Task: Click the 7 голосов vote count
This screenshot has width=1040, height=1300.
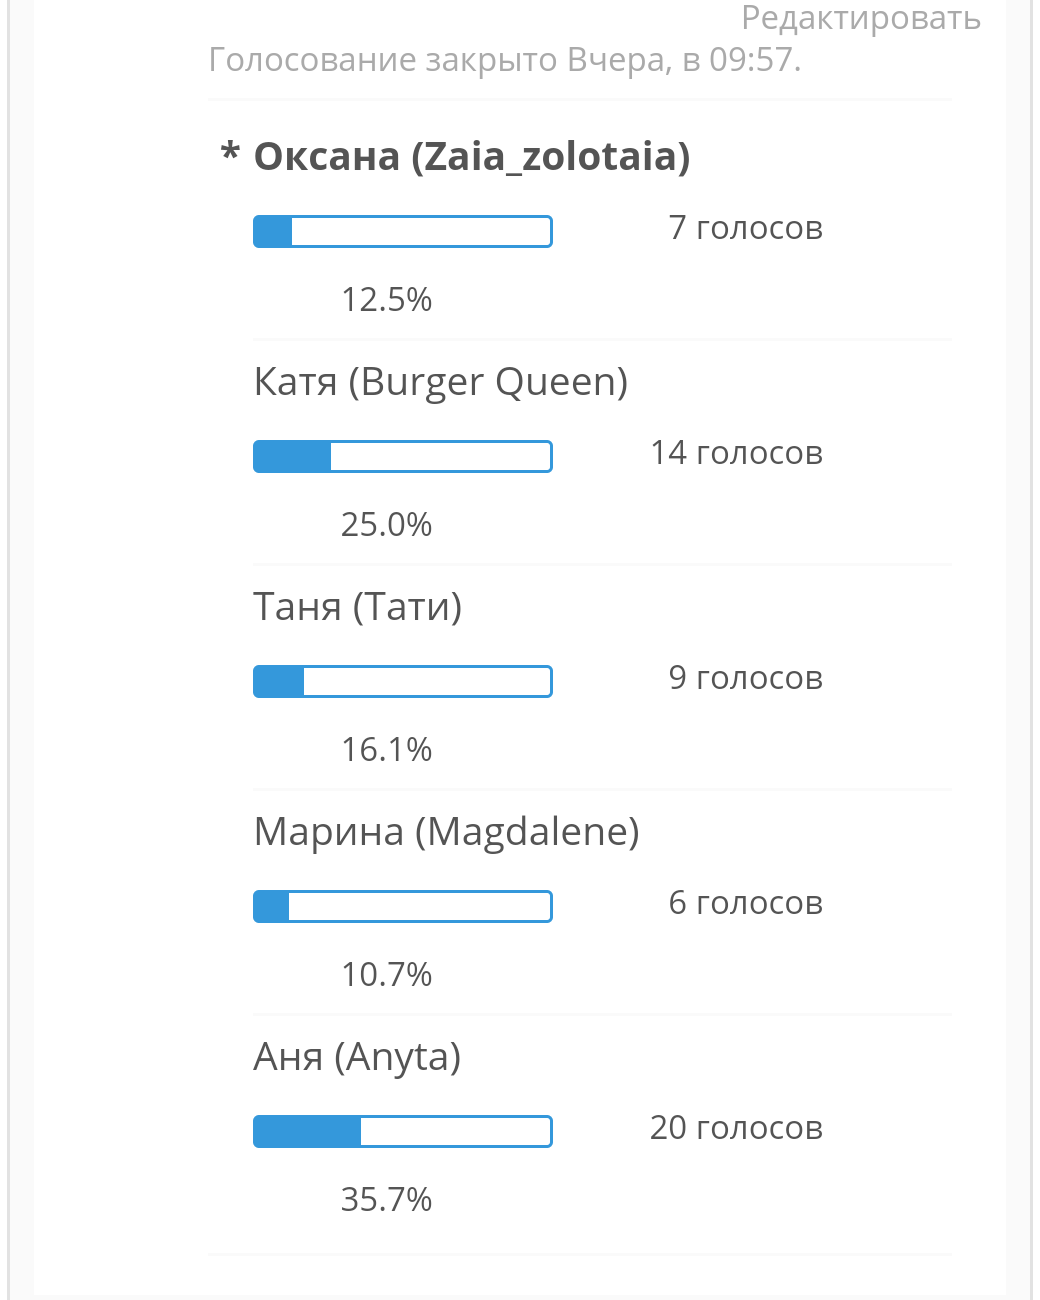Action: pos(746,228)
